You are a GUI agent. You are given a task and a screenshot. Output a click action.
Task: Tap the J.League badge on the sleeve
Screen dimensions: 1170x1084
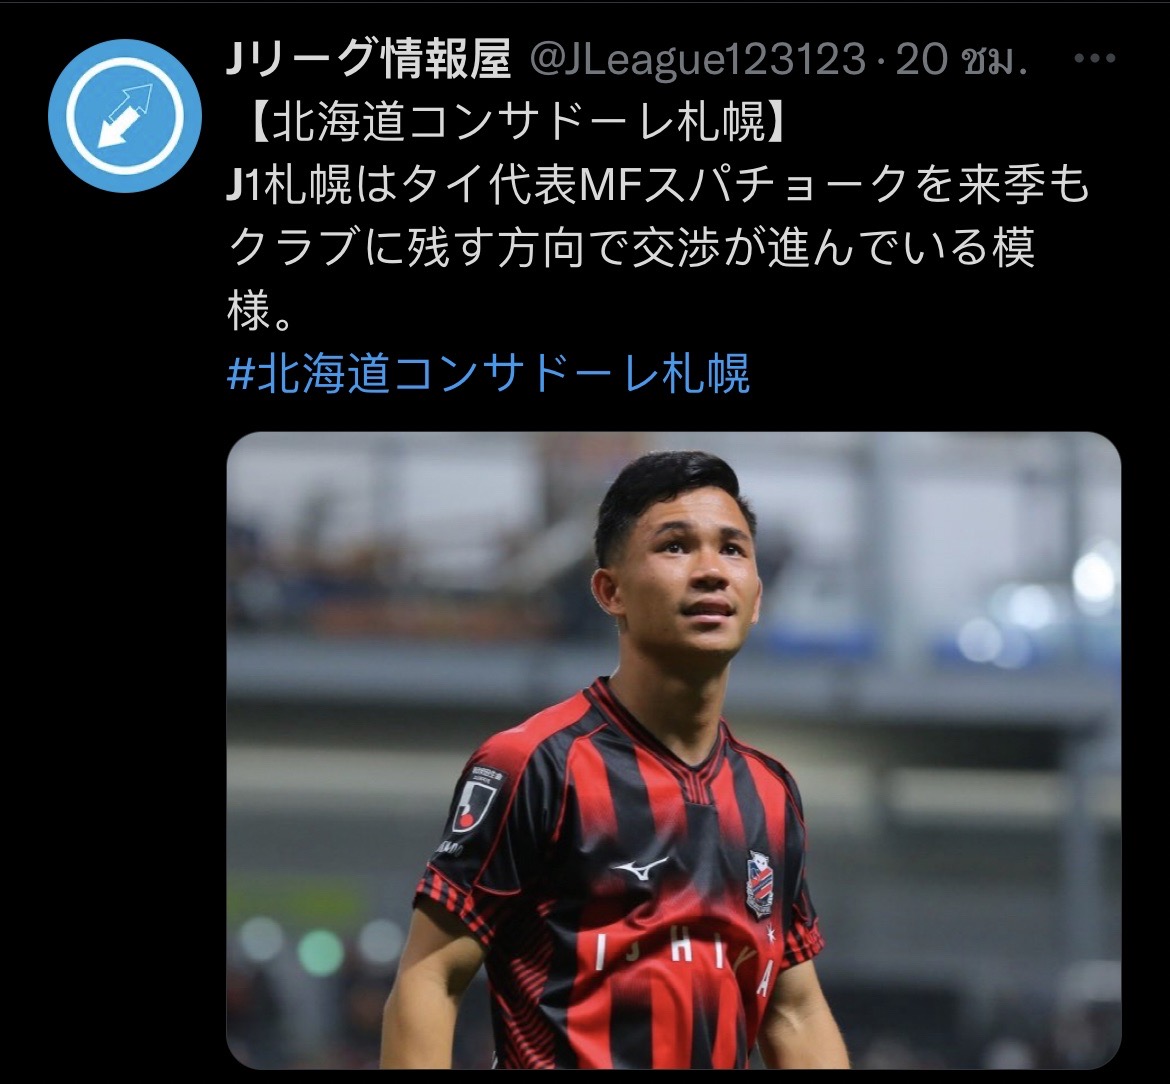coord(475,804)
